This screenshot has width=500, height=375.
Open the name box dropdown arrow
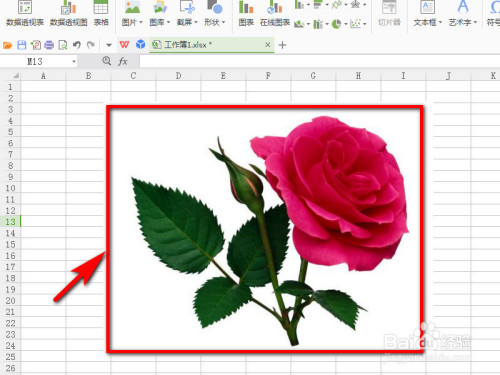coord(74,62)
